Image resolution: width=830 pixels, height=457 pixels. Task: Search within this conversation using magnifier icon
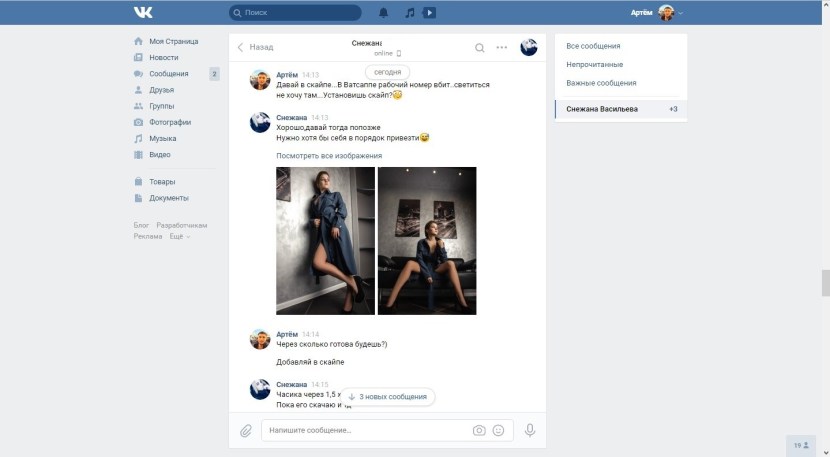480,47
